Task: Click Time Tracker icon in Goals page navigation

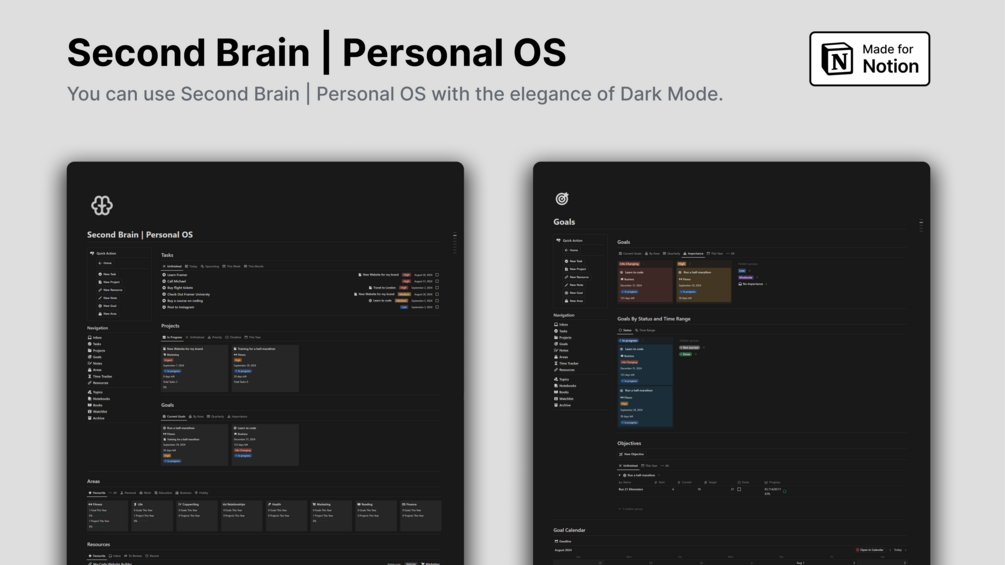Action: (x=556, y=363)
